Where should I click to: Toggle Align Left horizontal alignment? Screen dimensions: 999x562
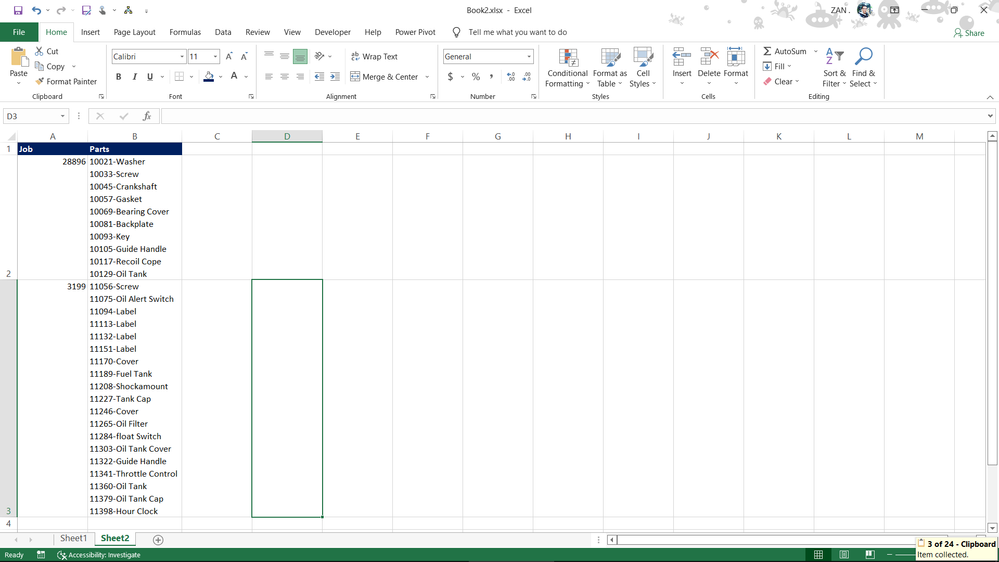(x=269, y=76)
